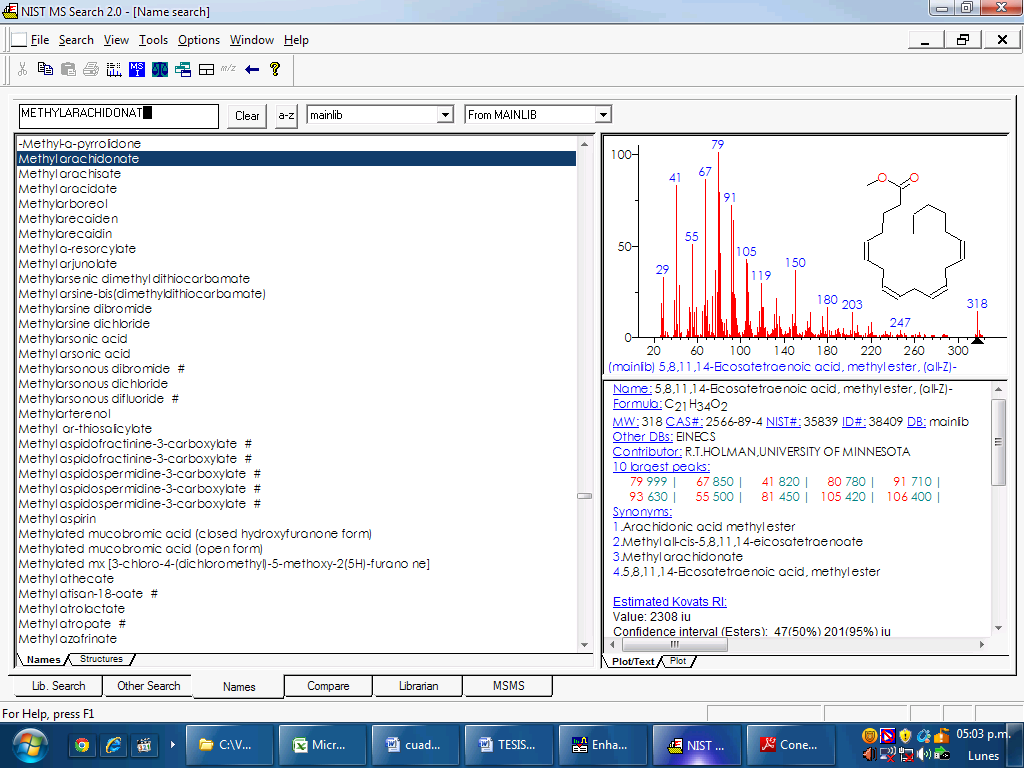Click the Print toolbar icon
Viewport: 1024px width, 768px height.
pyautogui.click(x=91, y=69)
